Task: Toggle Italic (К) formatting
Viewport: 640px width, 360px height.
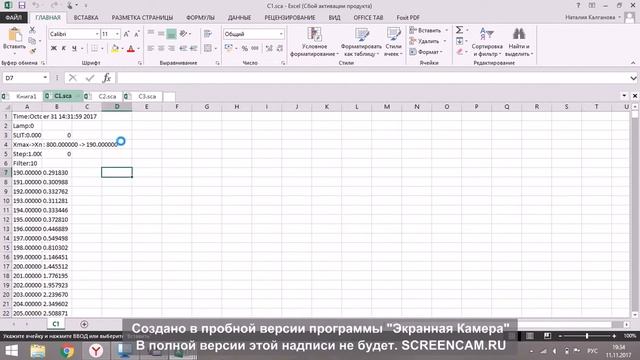Action: [x=64, y=49]
